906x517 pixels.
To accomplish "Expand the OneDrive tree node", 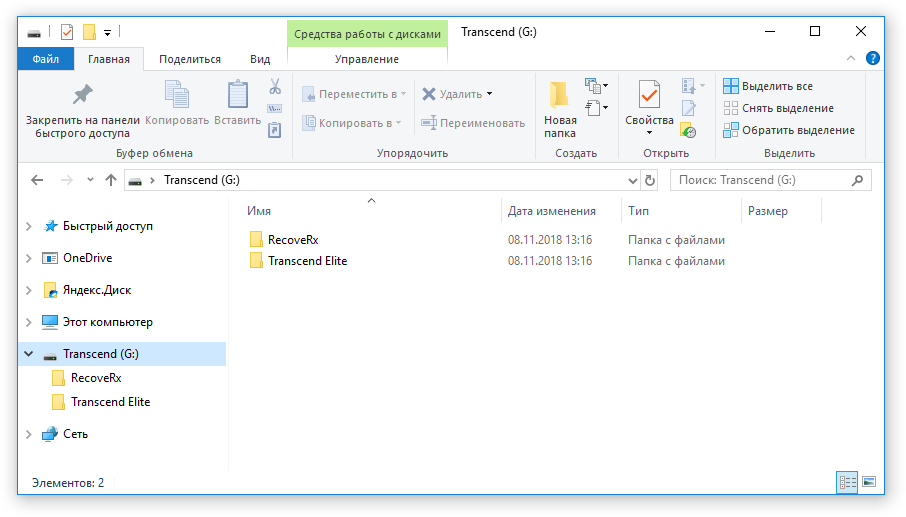I will [28, 258].
